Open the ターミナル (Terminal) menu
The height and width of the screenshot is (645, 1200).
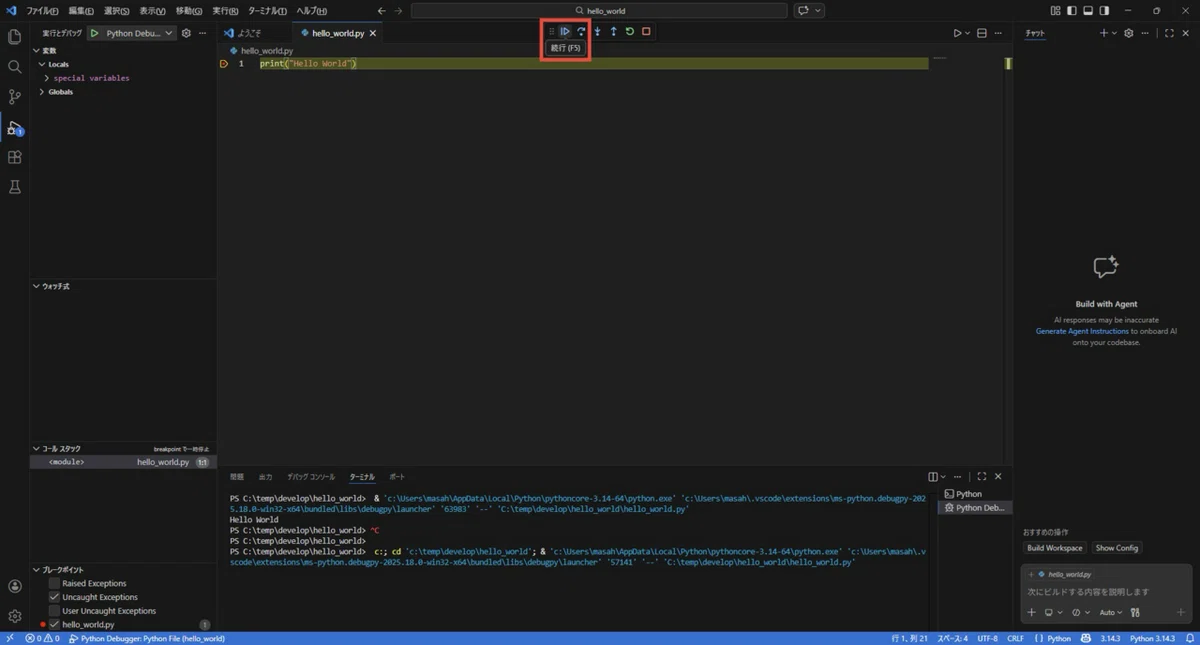(x=267, y=10)
